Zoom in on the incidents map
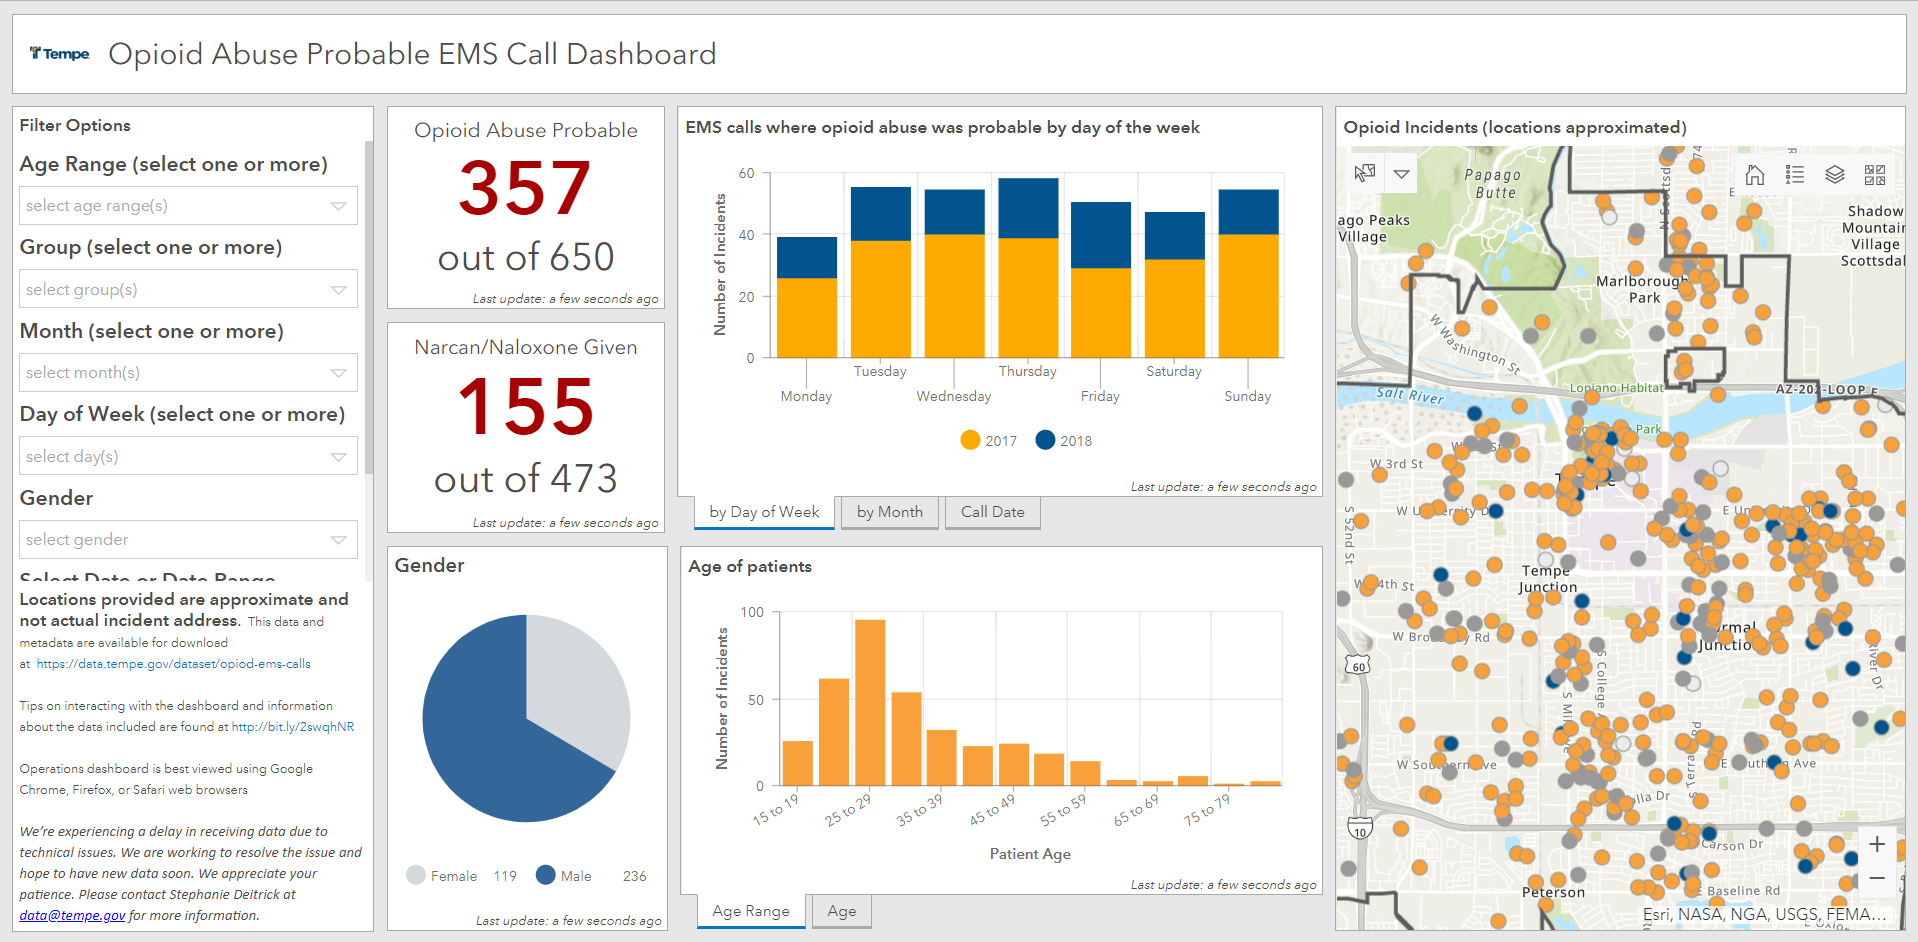 tap(1877, 844)
